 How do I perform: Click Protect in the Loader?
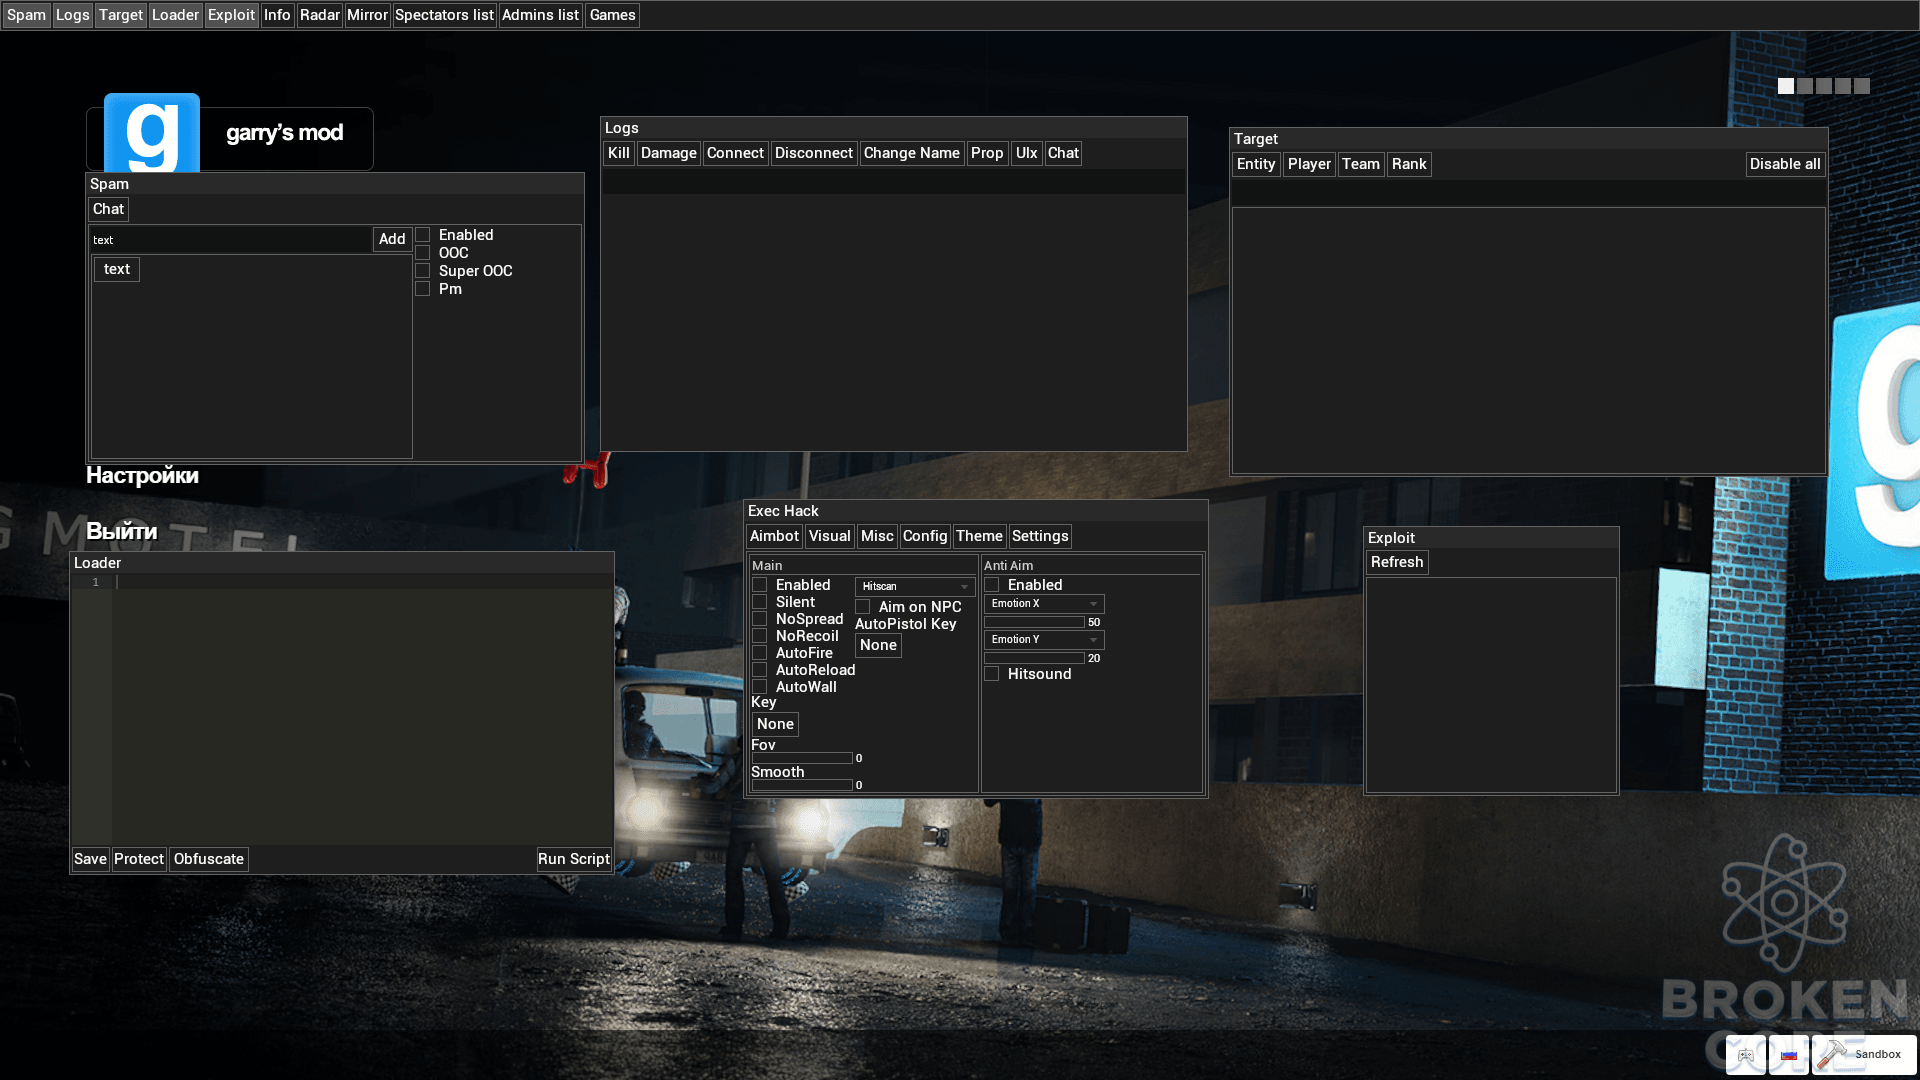tap(139, 859)
